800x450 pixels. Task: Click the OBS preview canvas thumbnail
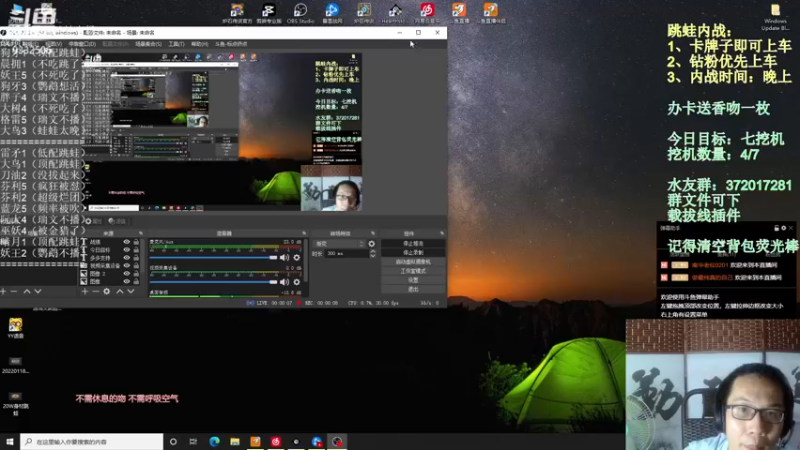click(222, 133)
